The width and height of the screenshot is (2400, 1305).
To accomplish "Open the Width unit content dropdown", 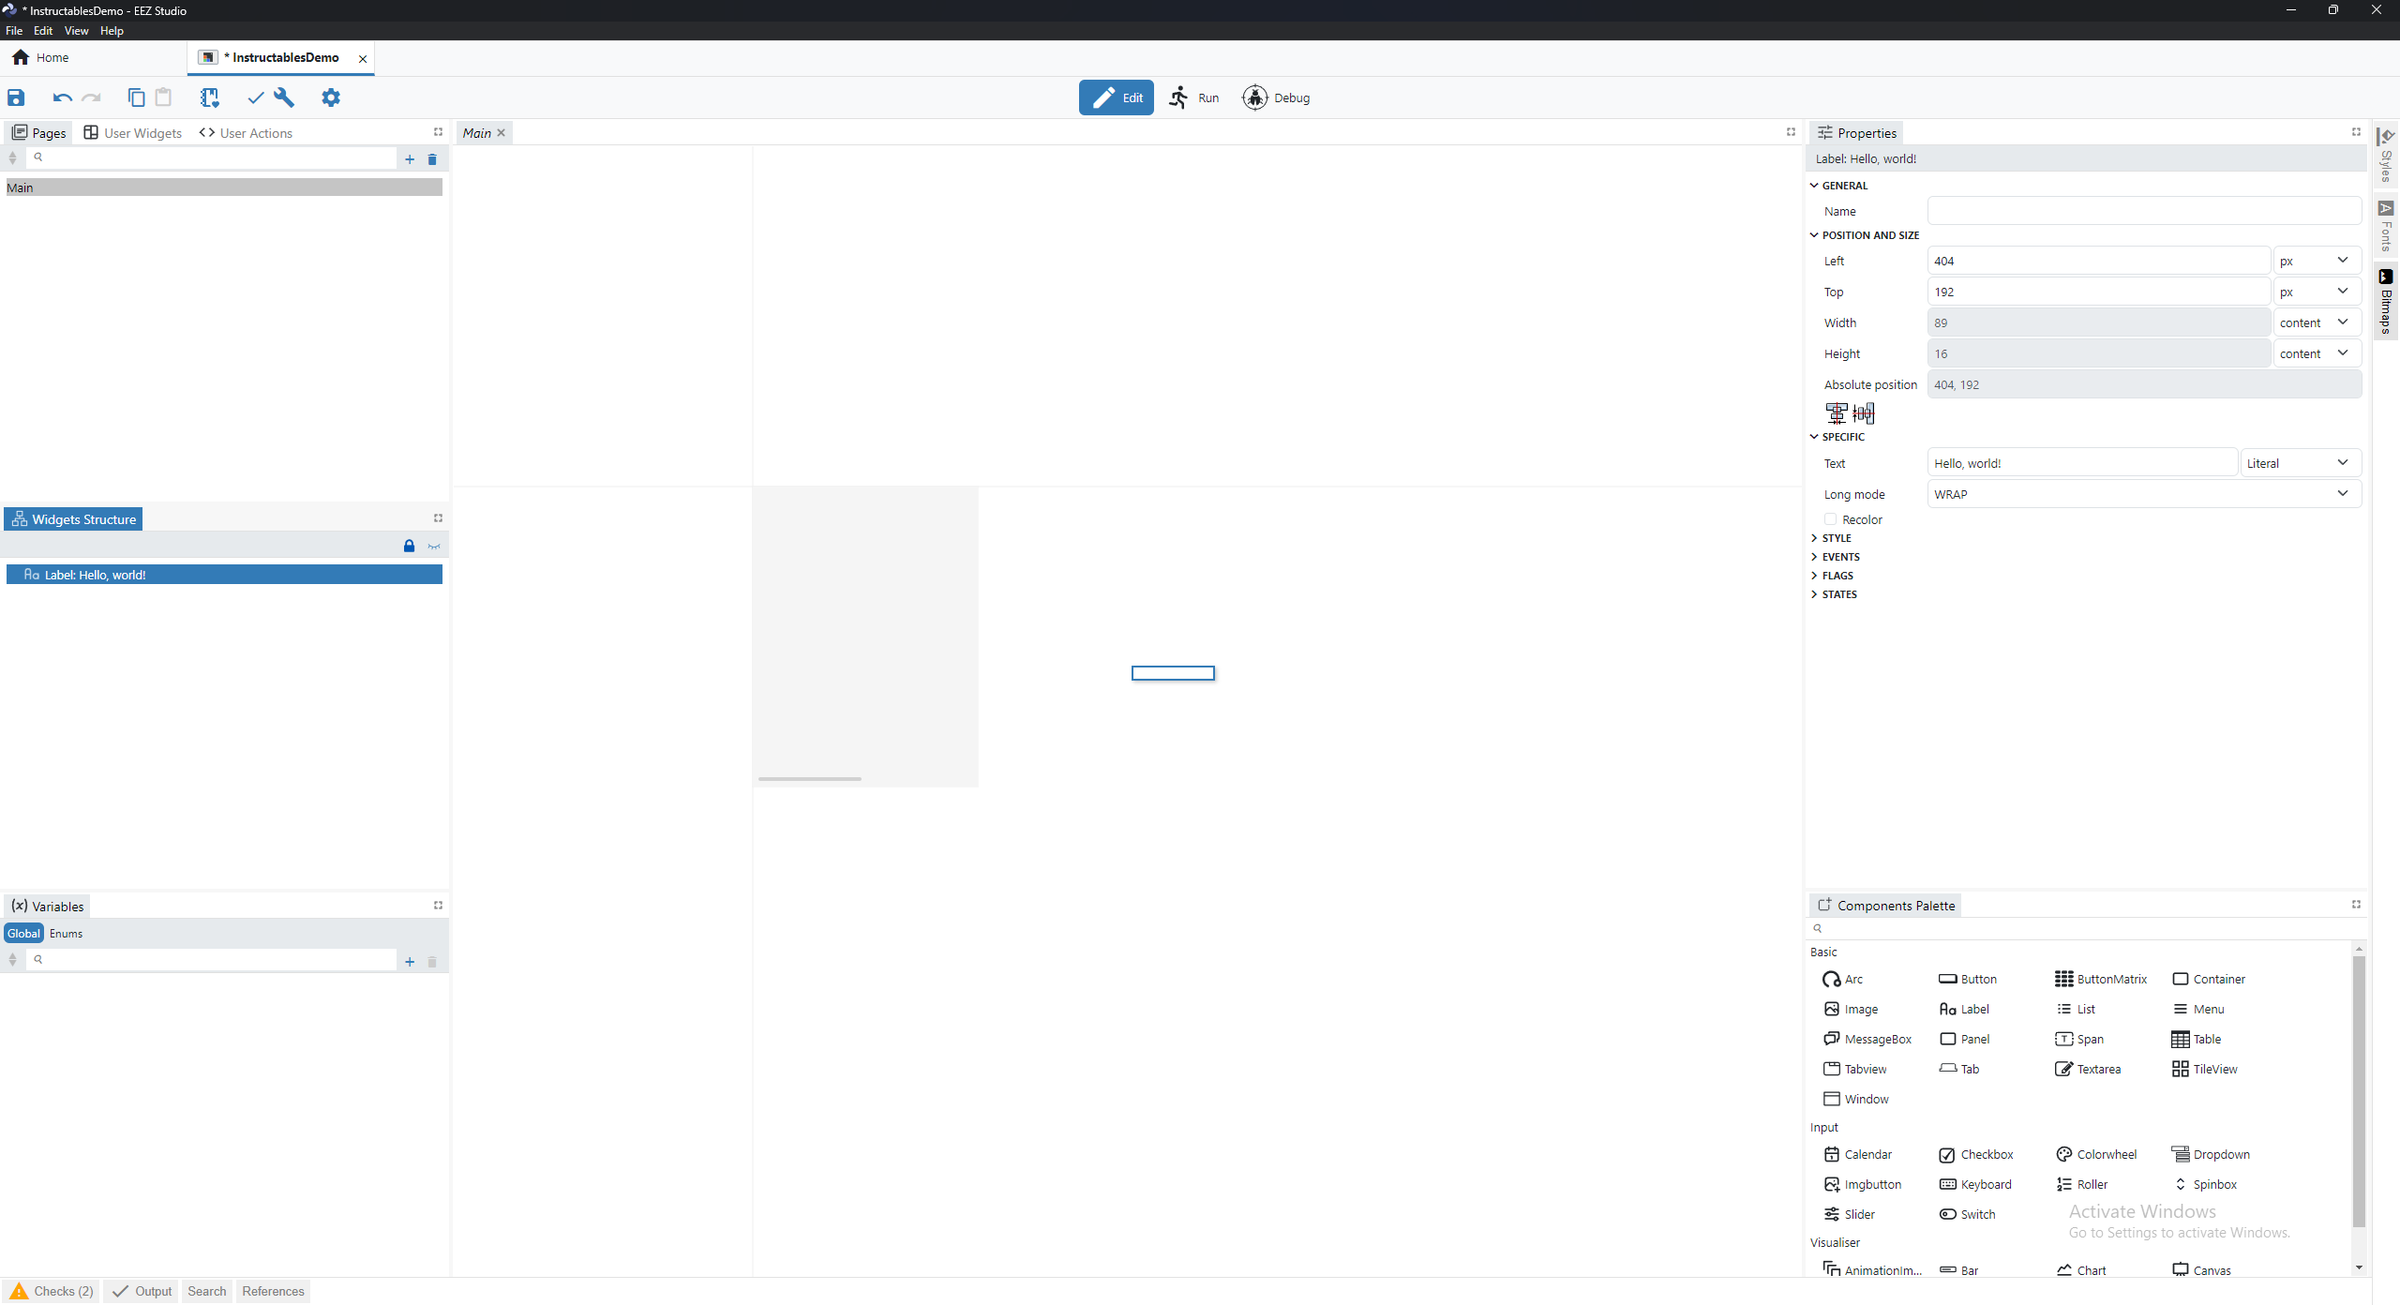I will [x=2315, y=323].
